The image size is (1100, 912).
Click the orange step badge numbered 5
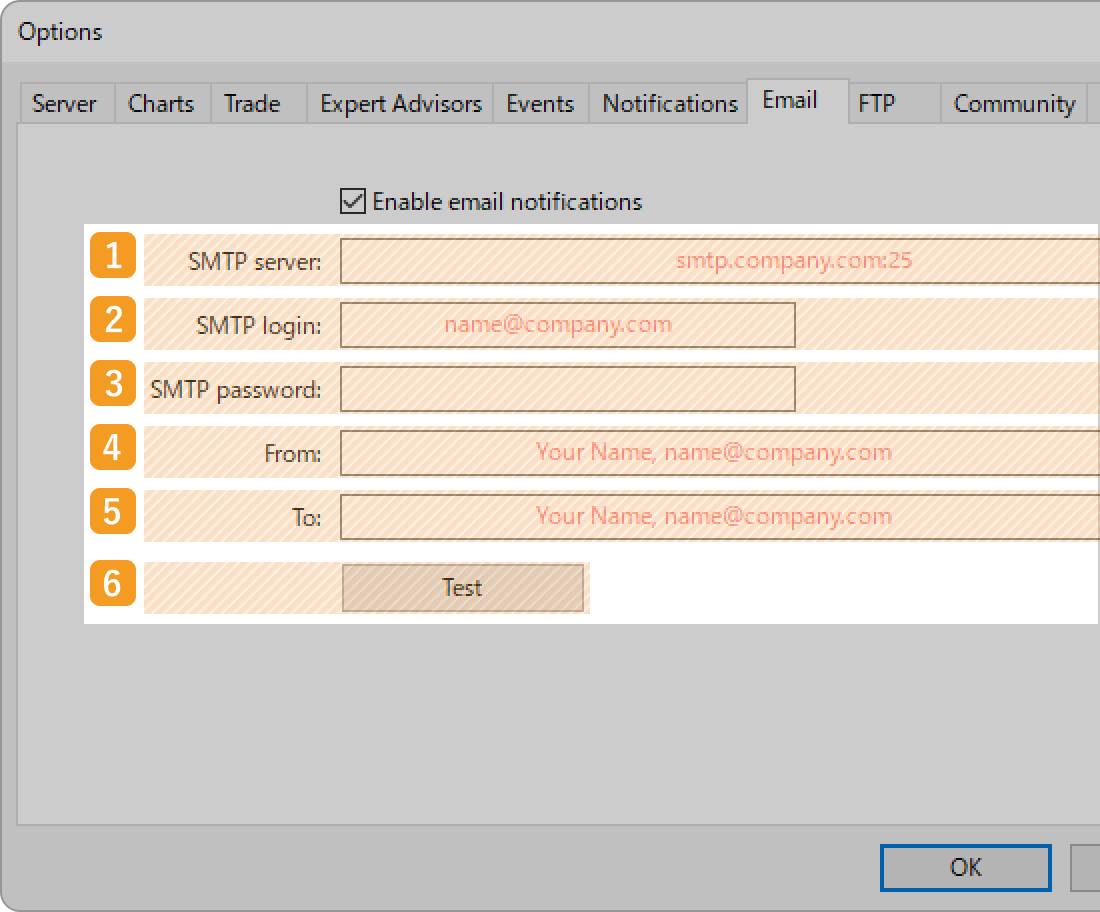112,512
